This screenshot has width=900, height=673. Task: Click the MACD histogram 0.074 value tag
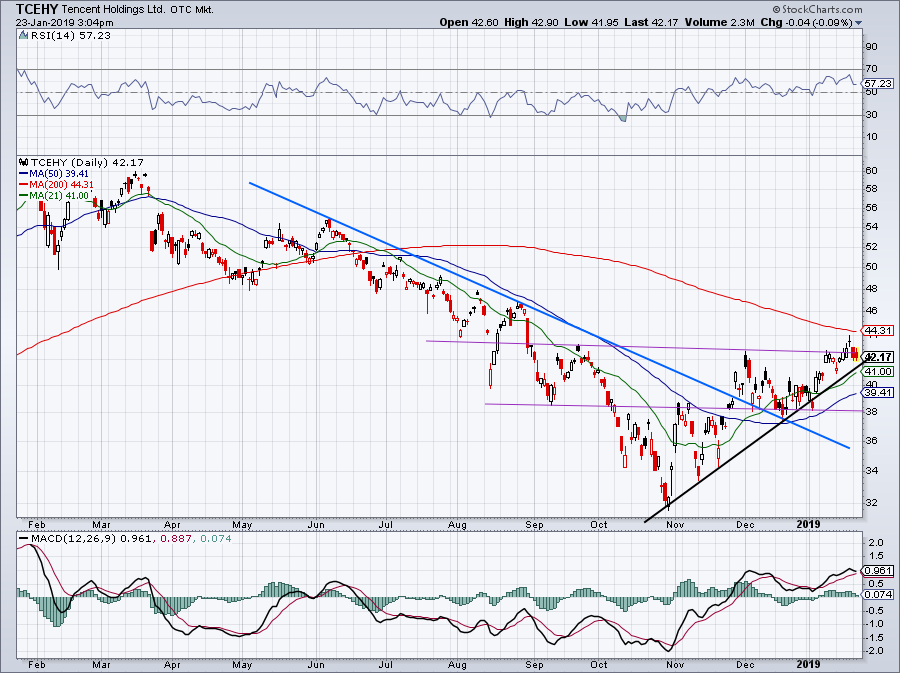coord(878,594)
